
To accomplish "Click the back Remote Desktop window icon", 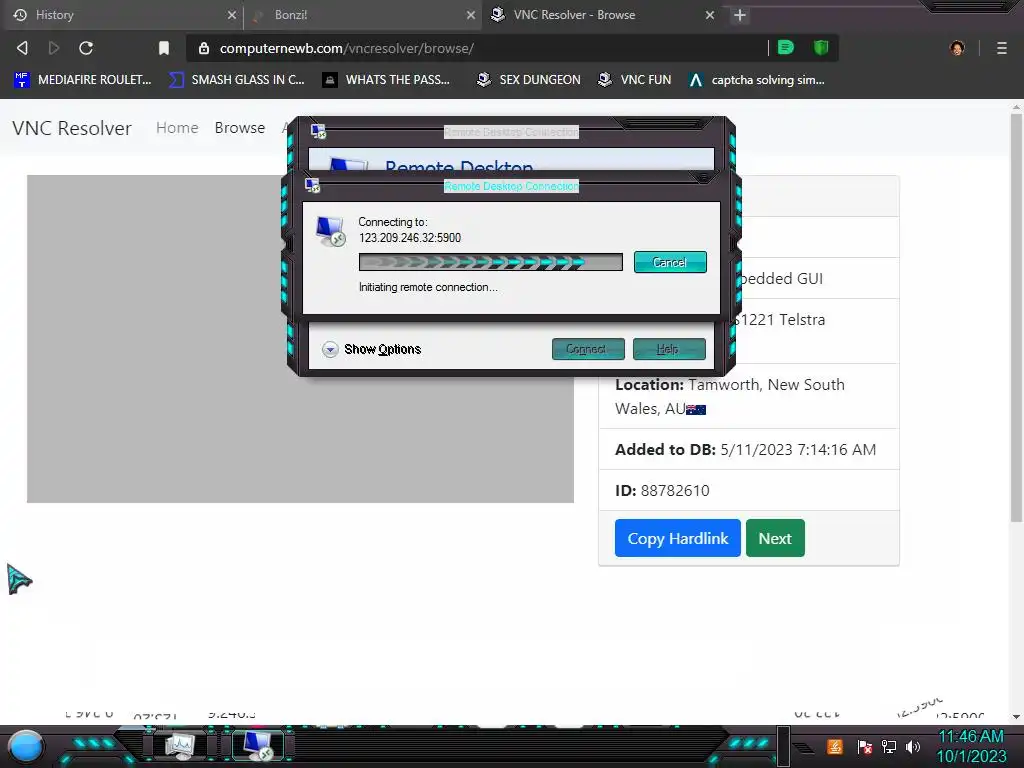I will click(319, 131).
